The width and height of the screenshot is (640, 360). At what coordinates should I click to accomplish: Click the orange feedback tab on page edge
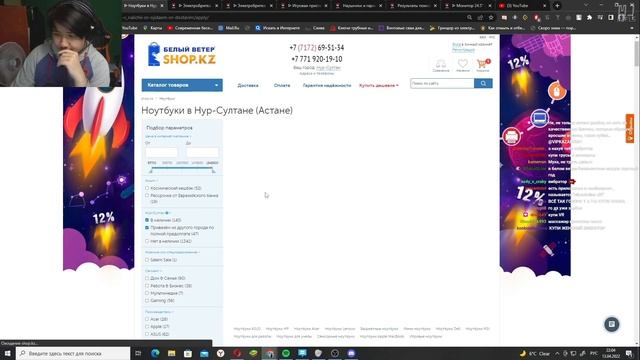click(x=630, y=129)
